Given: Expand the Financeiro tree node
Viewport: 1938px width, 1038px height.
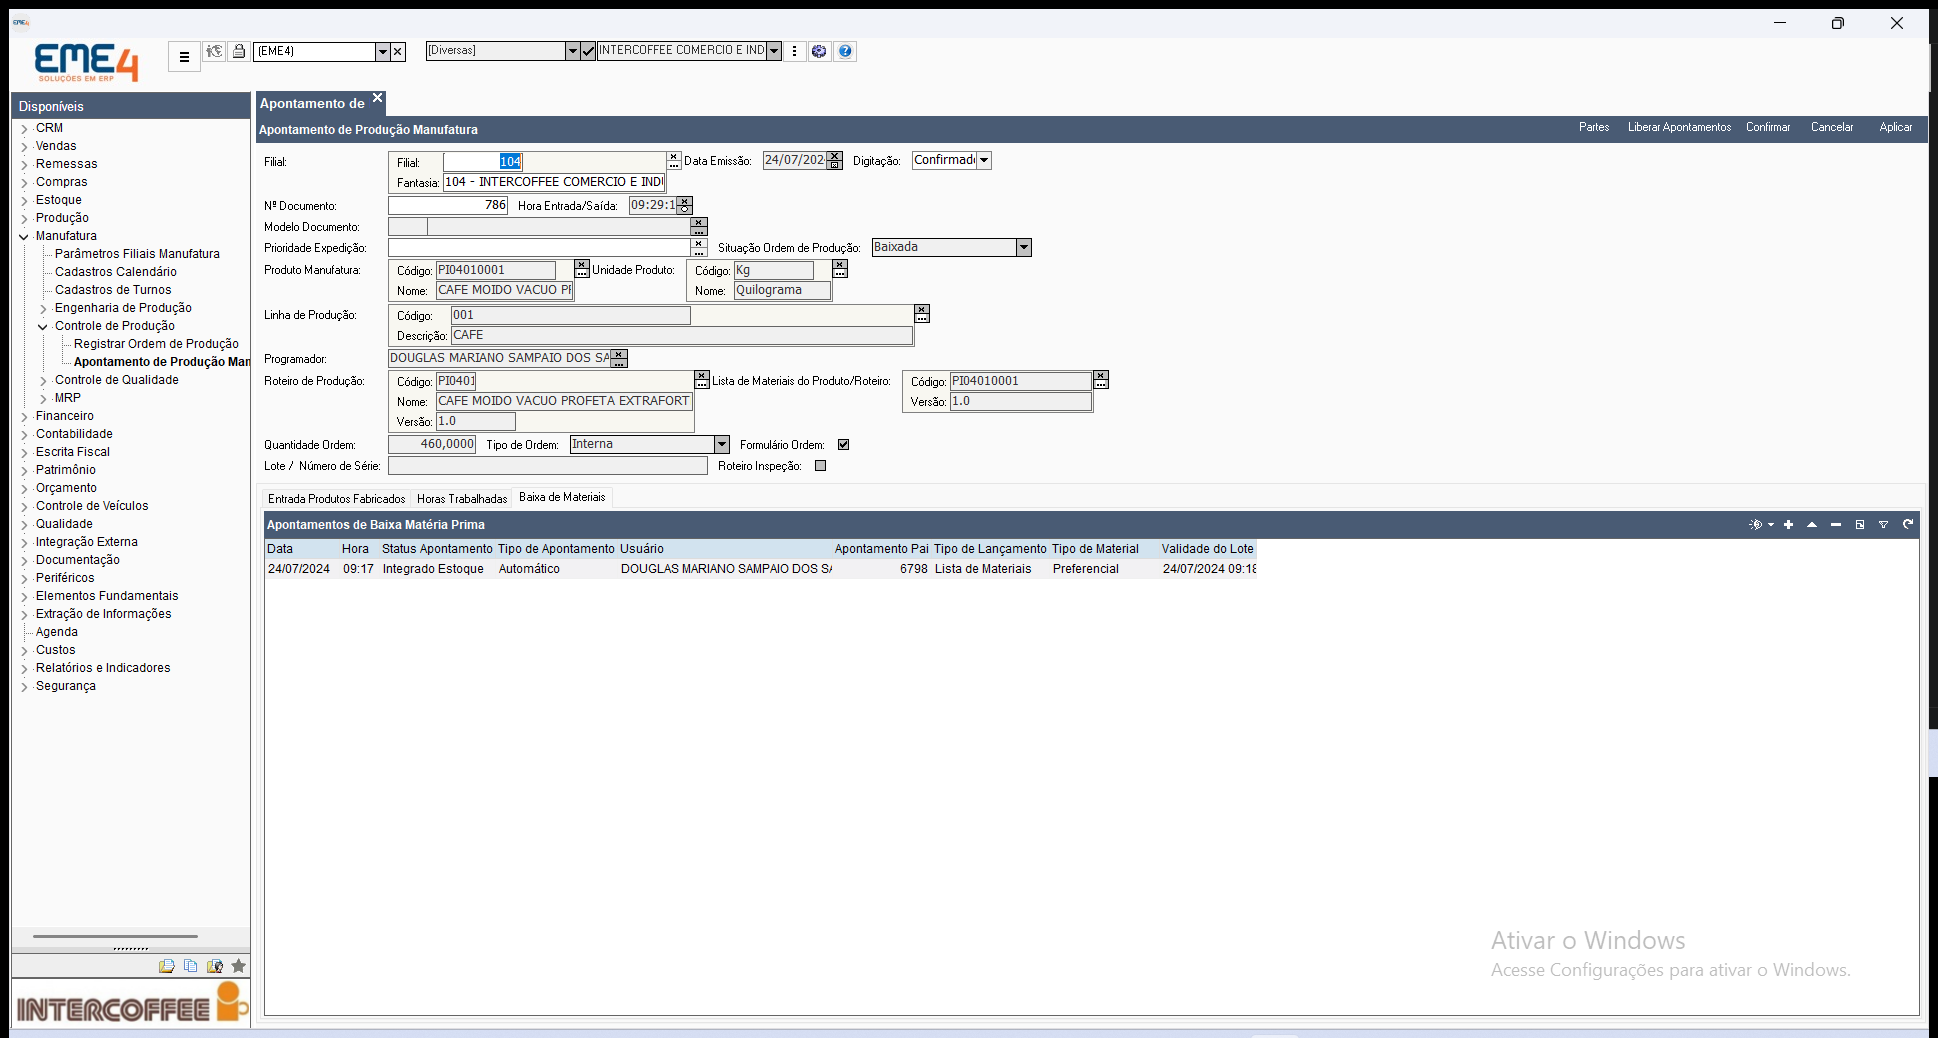Looking at the screenshot, I should [x=24, y=417].
